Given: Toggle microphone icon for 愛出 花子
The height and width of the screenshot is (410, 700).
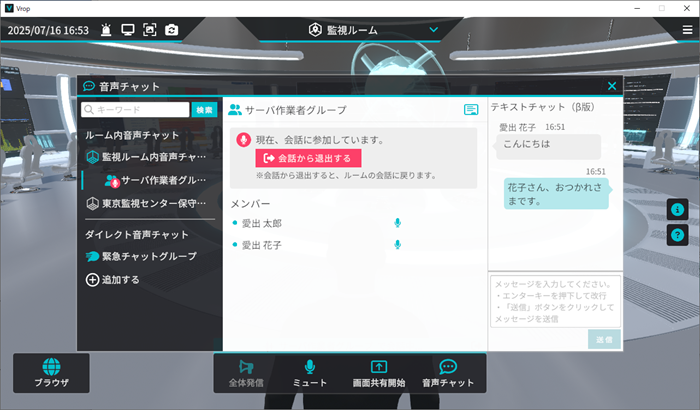Looking at the screenshot, I should (397, 245).
